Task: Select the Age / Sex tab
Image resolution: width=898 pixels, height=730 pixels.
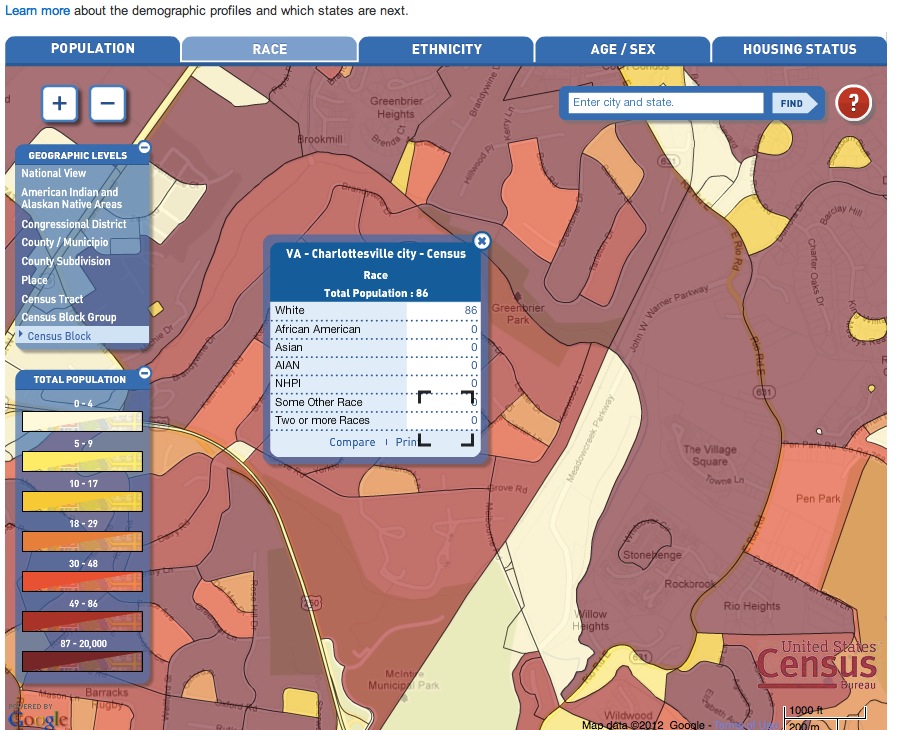Action: pos(622,49)
